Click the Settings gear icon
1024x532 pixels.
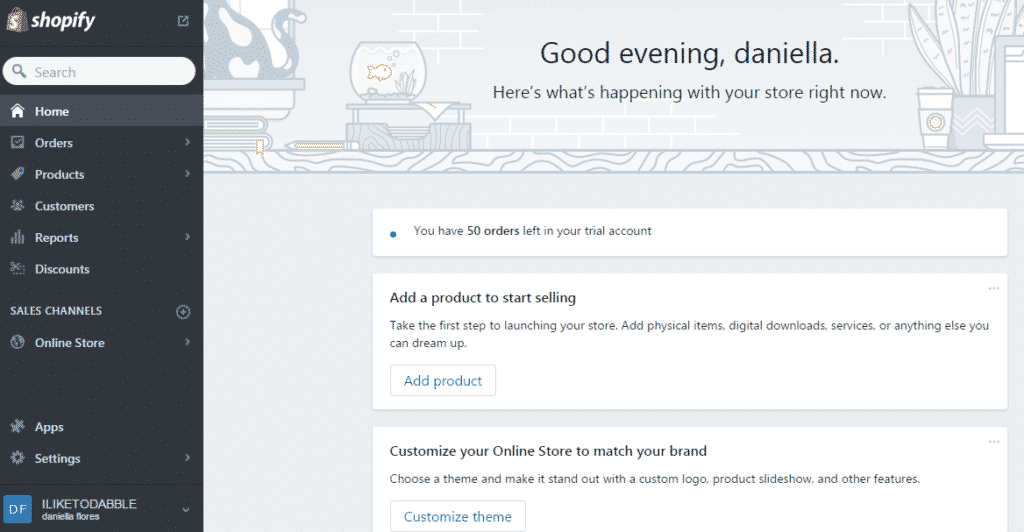tap(18, 458)
